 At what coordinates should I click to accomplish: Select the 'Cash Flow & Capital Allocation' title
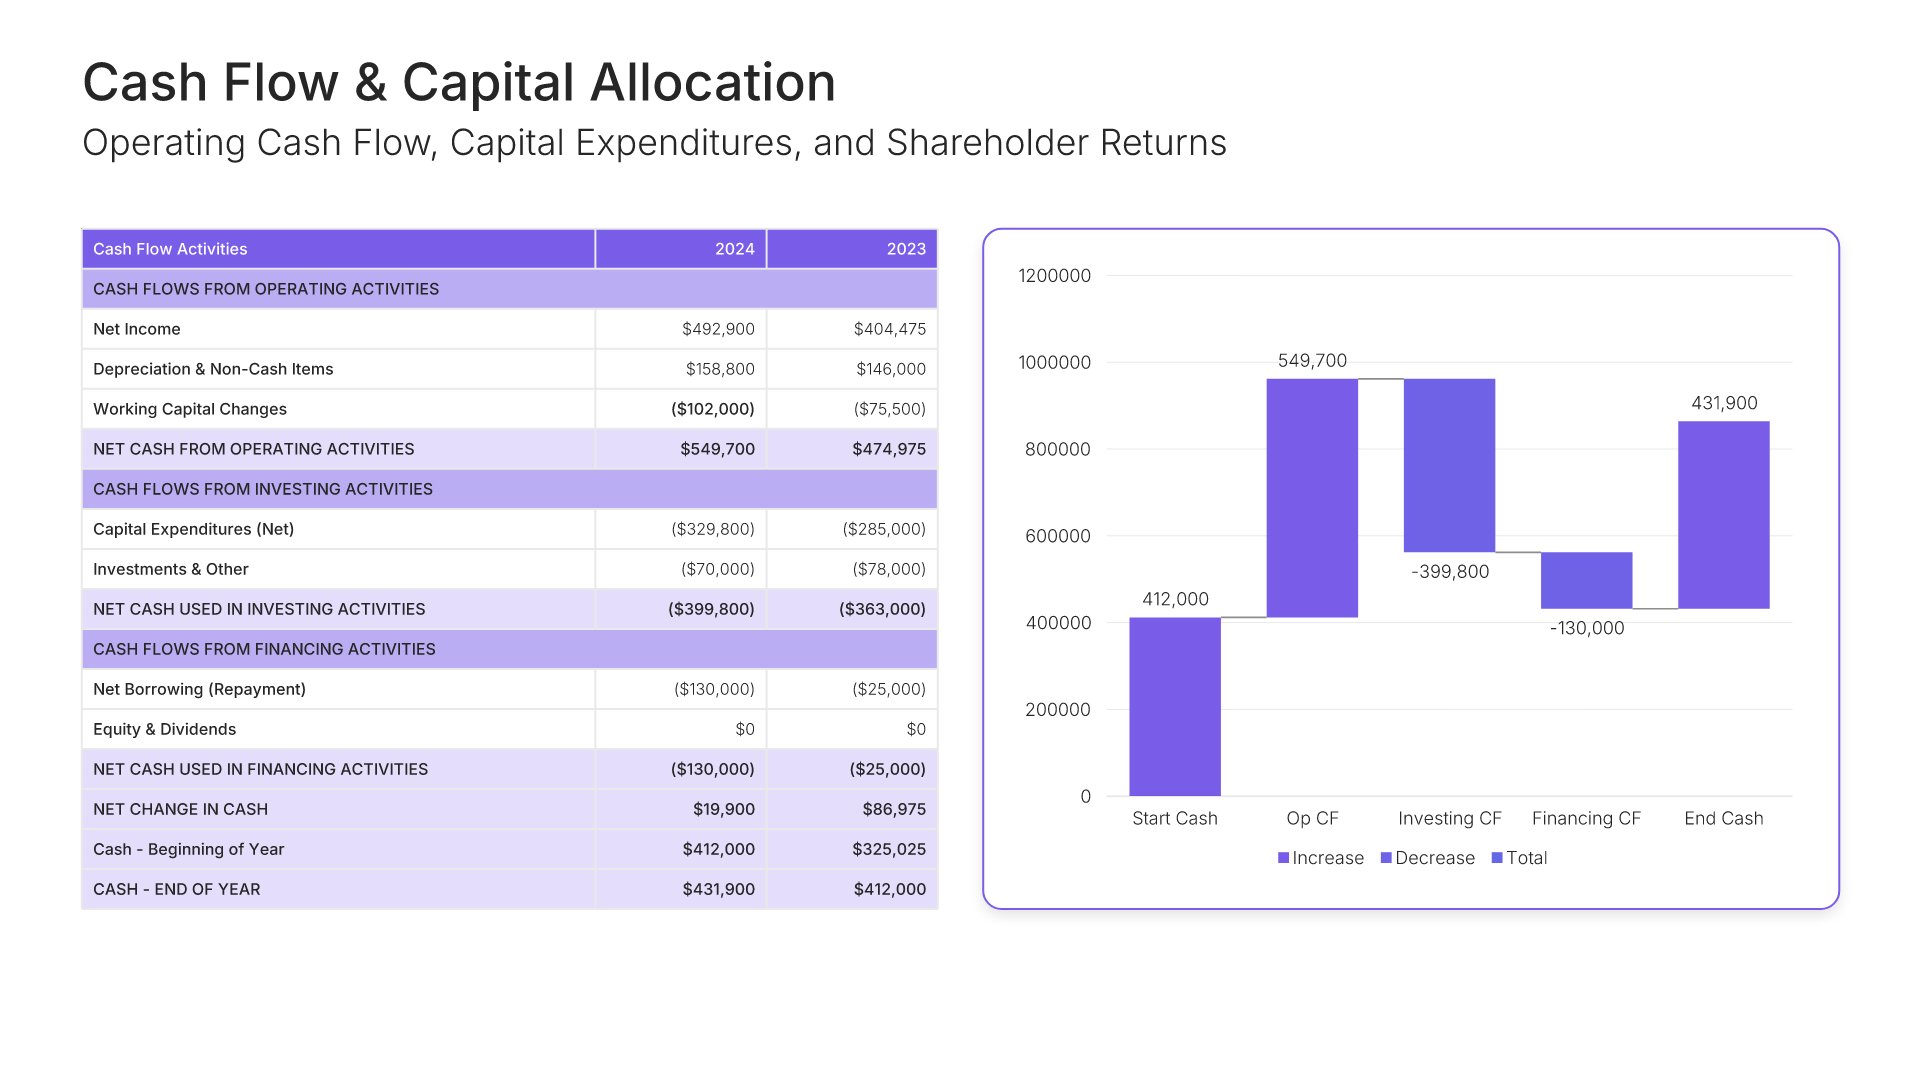point(459,82)
